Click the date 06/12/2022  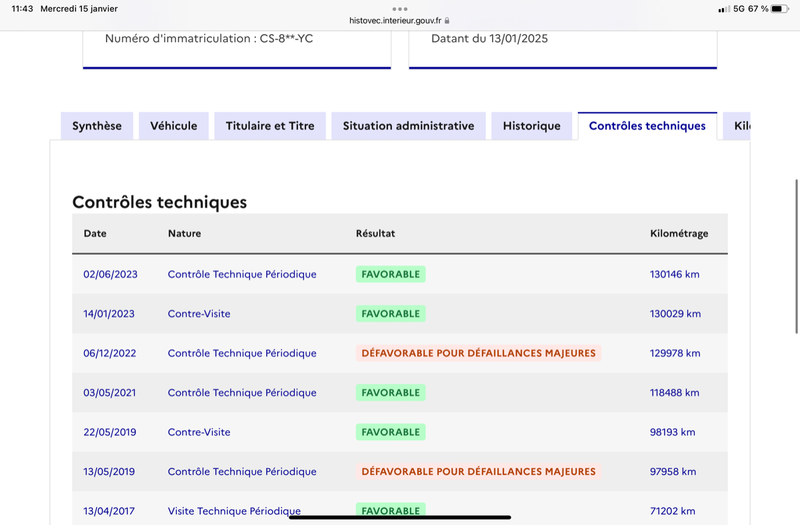pyautogui.click(x=110, y=353)
